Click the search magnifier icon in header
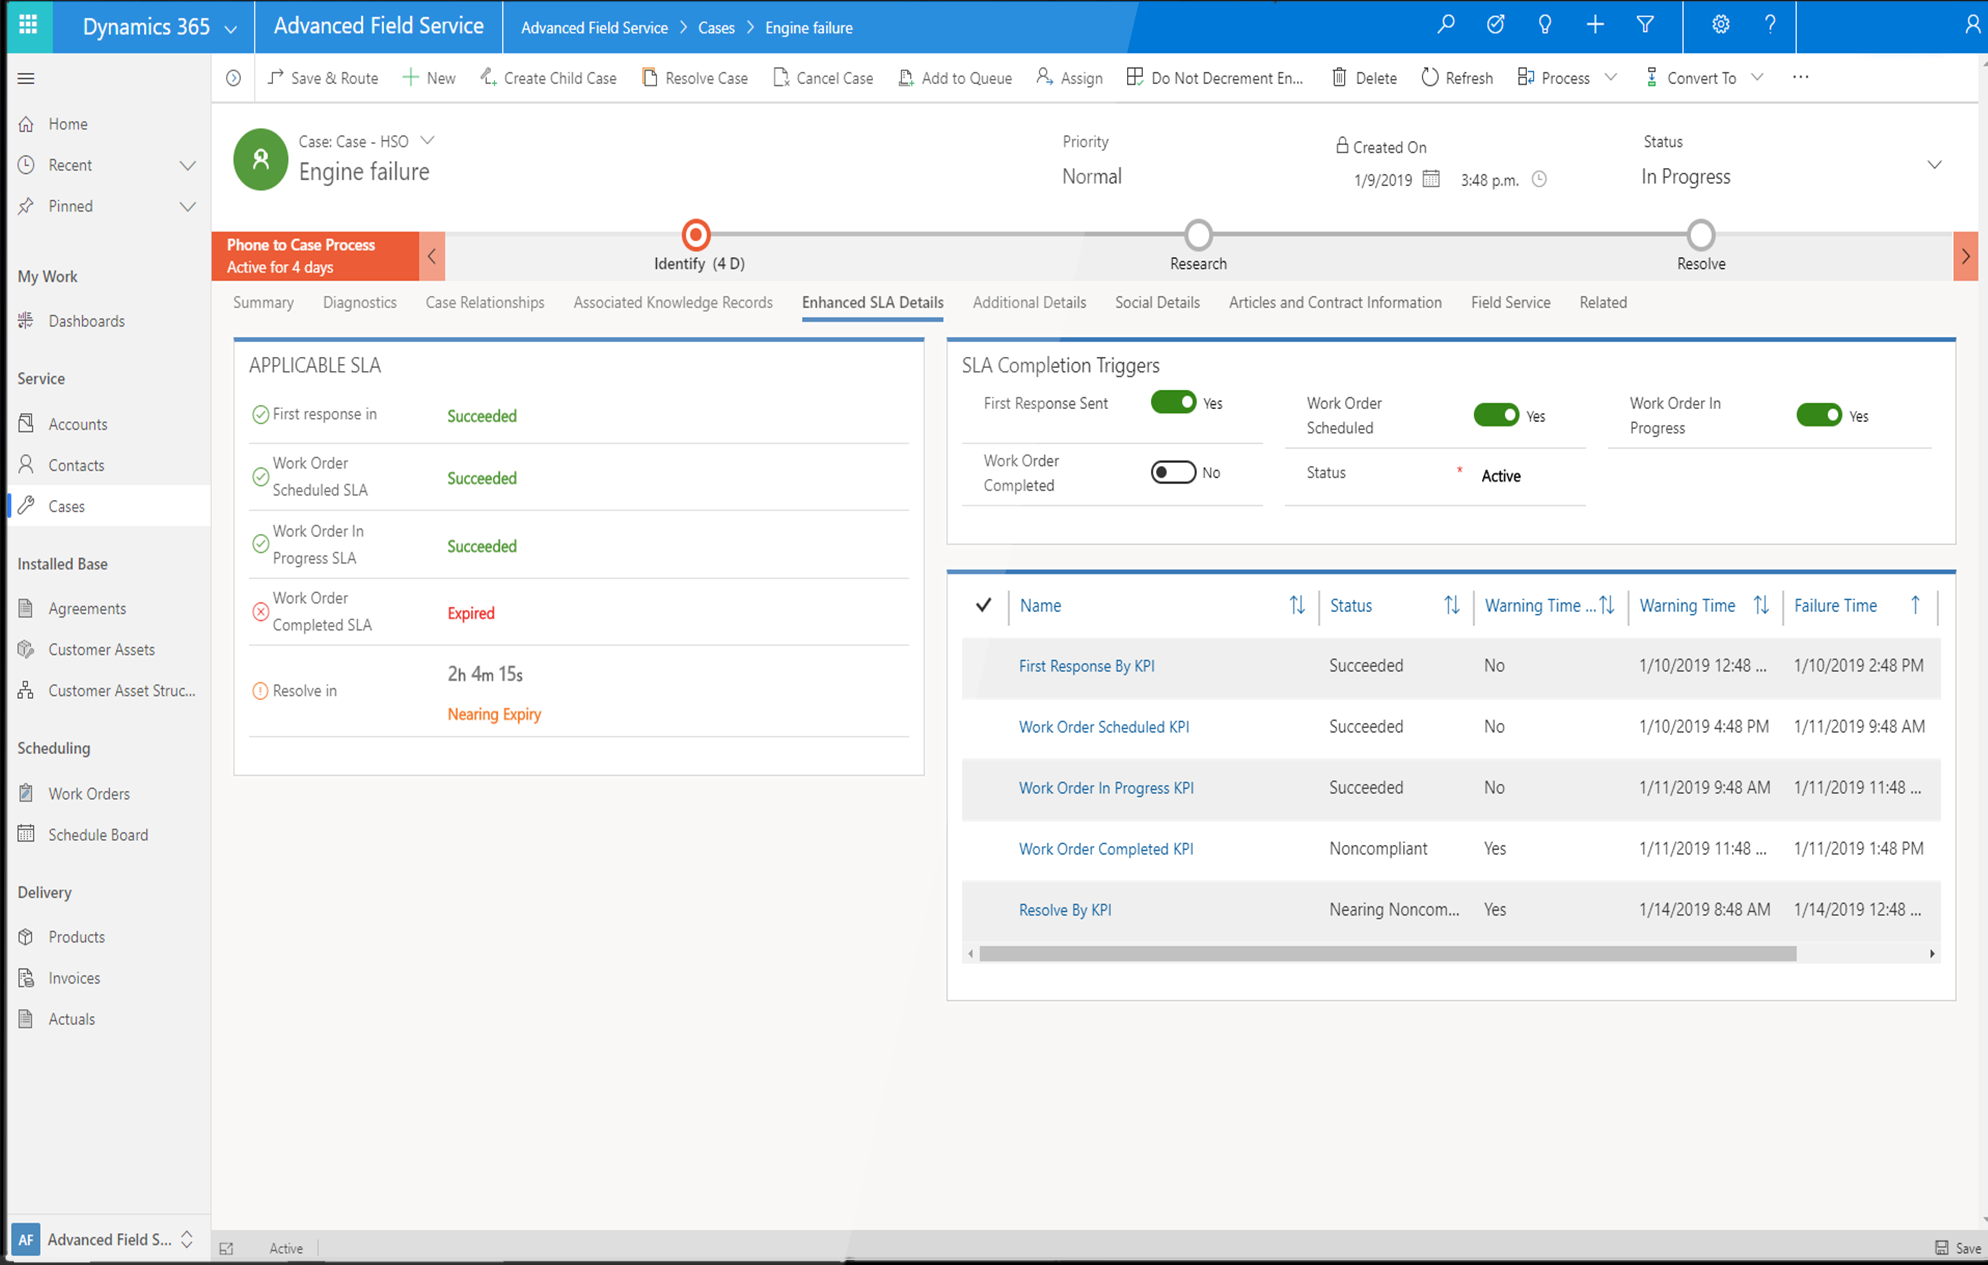Screen dimensions: 1988x1265 coord(1446,26)
